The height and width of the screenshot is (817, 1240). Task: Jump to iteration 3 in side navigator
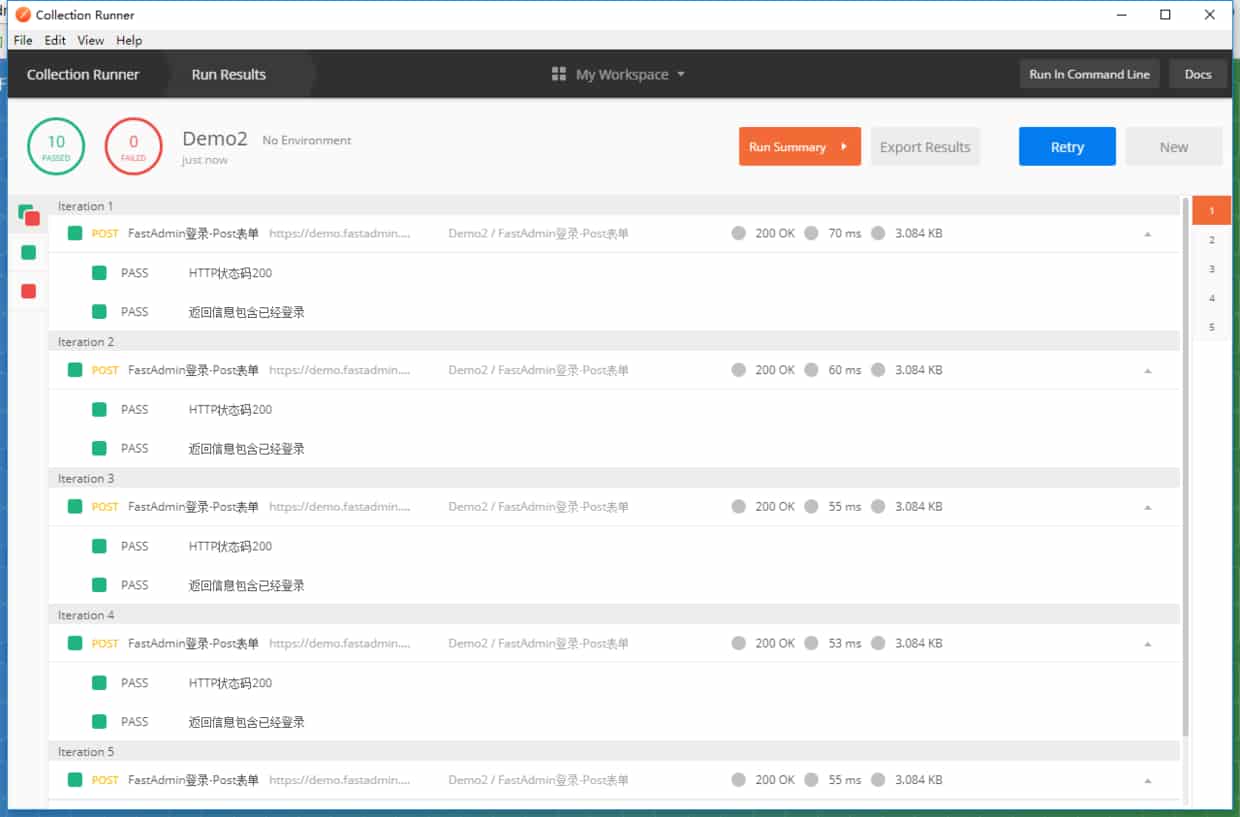pyautogui.click(x=1211, y=269)
